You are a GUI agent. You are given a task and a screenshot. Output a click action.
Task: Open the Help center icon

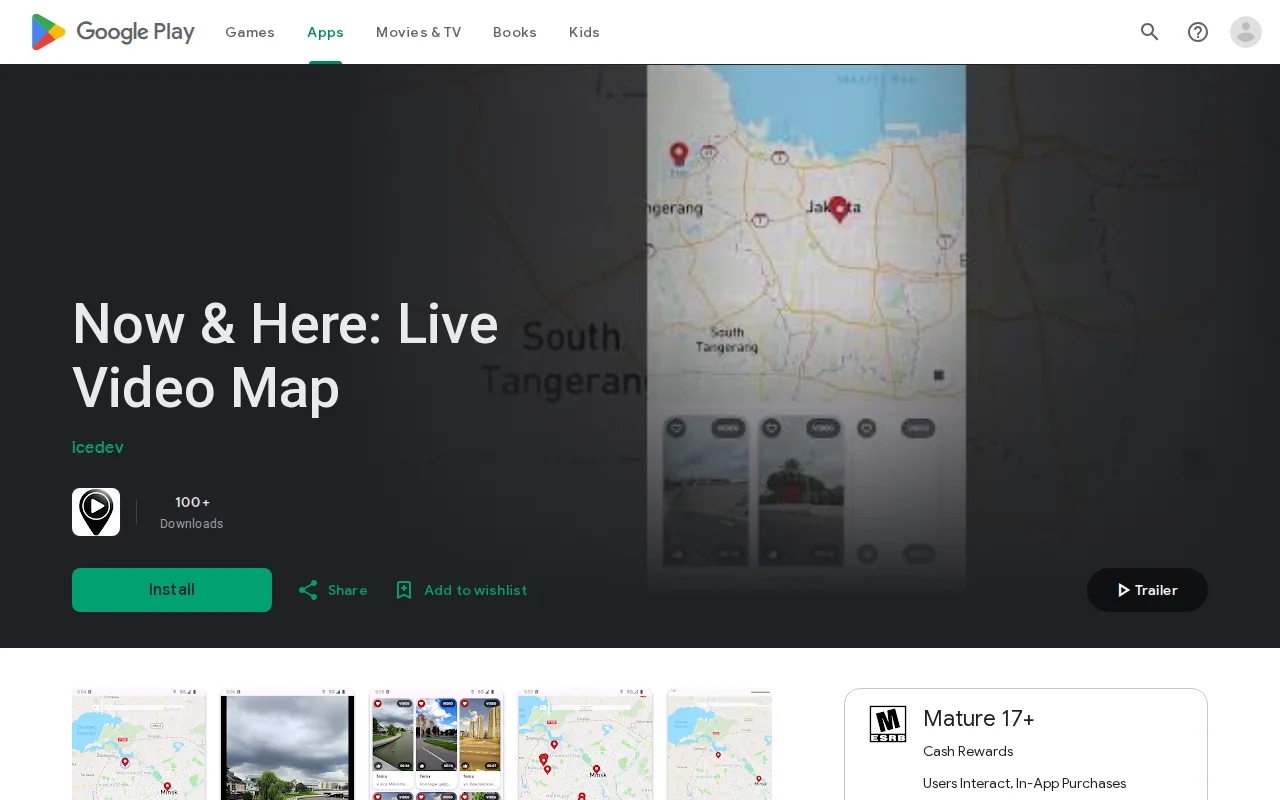[x=1198, y=32]
